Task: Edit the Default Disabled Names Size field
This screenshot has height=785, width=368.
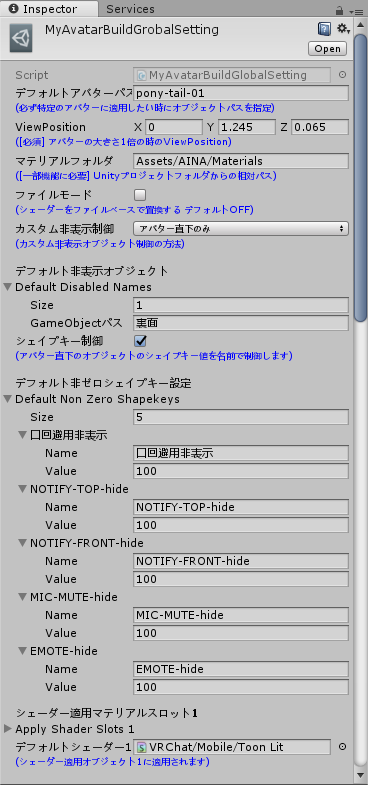Action: 241,305
